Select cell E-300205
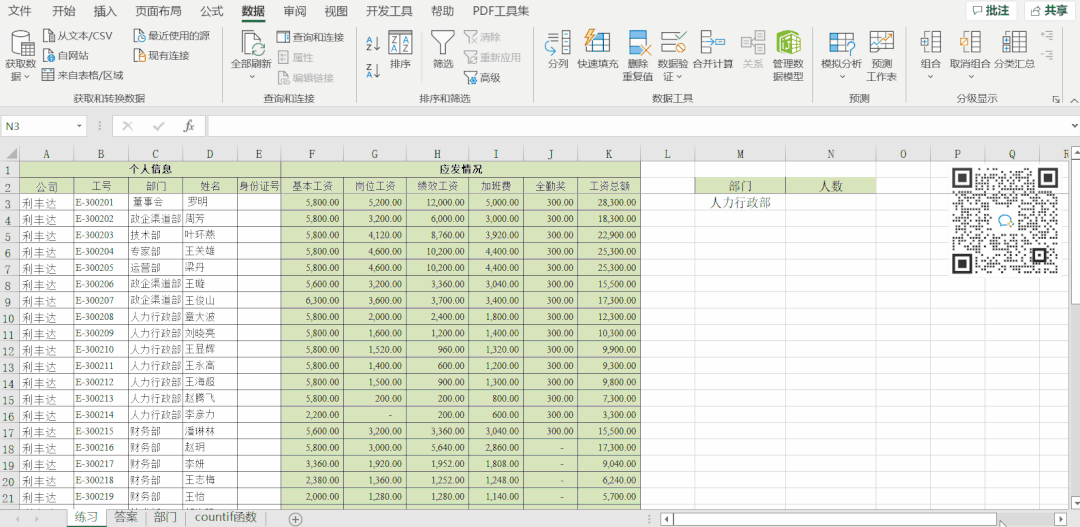This screenshot has height=527, width=1080. click(101, 268)
